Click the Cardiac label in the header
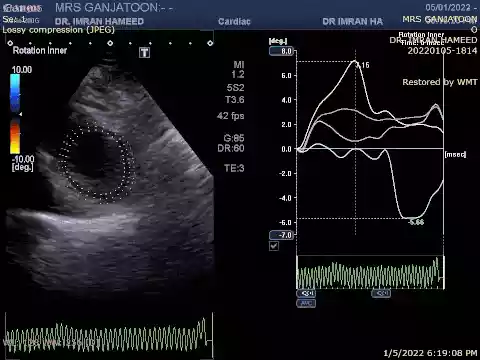The width and height of the screenshot is (480, 360). coord(234,22)
